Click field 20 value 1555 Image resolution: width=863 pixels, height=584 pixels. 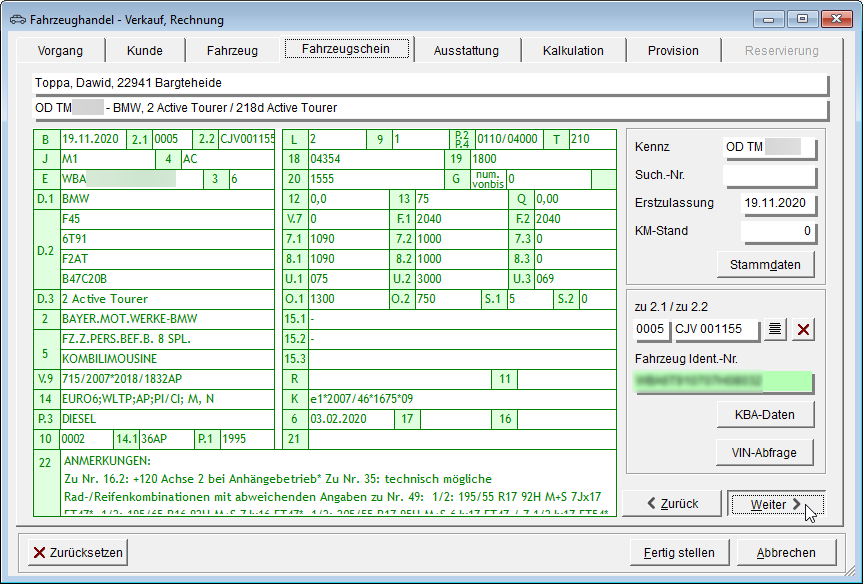(376, 179)
